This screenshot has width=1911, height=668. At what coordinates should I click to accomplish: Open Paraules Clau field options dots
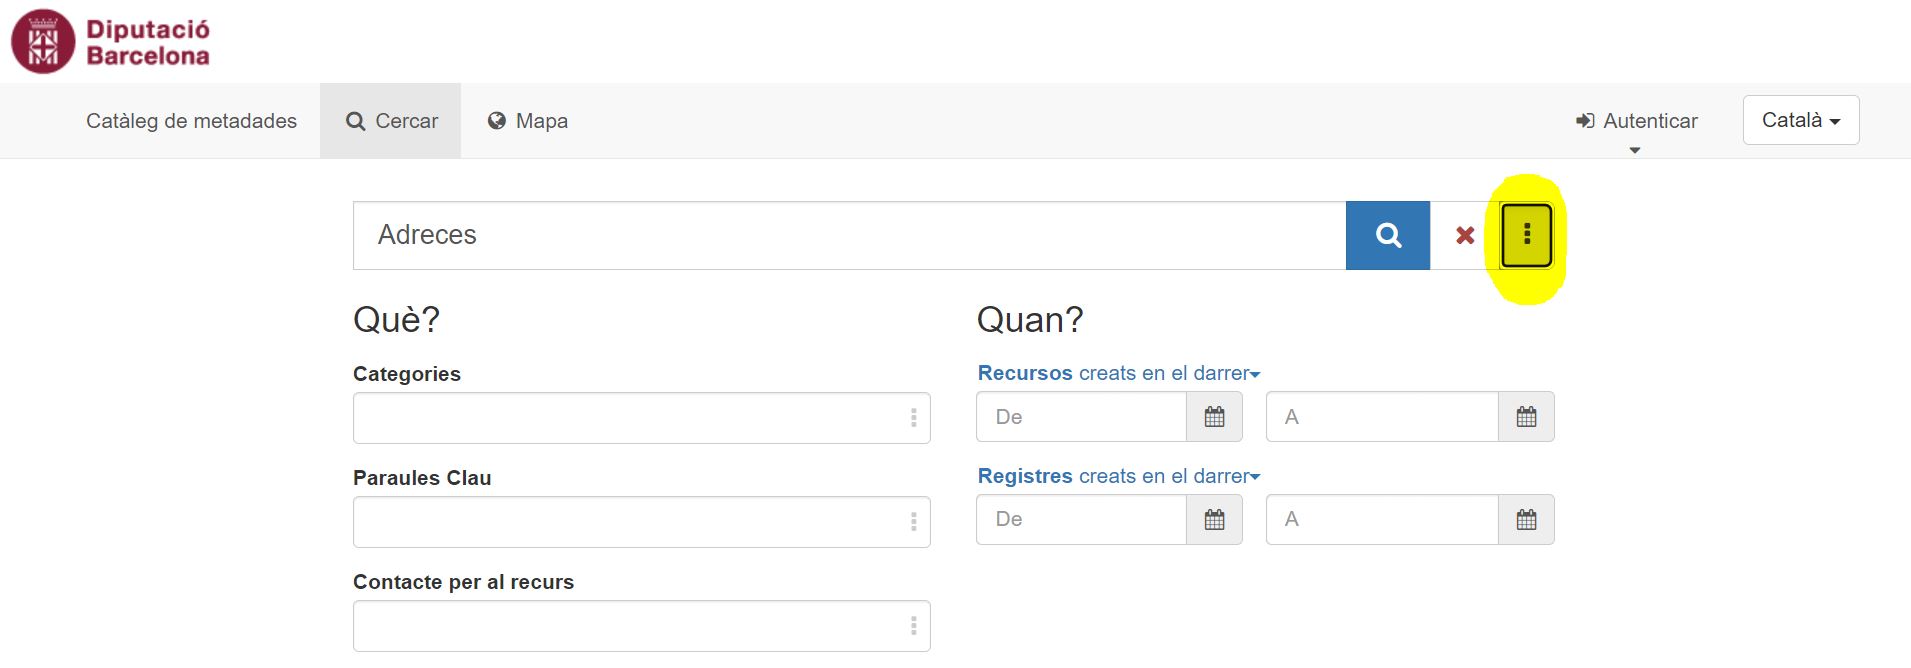pyautogui.click(x=913, y=522)
